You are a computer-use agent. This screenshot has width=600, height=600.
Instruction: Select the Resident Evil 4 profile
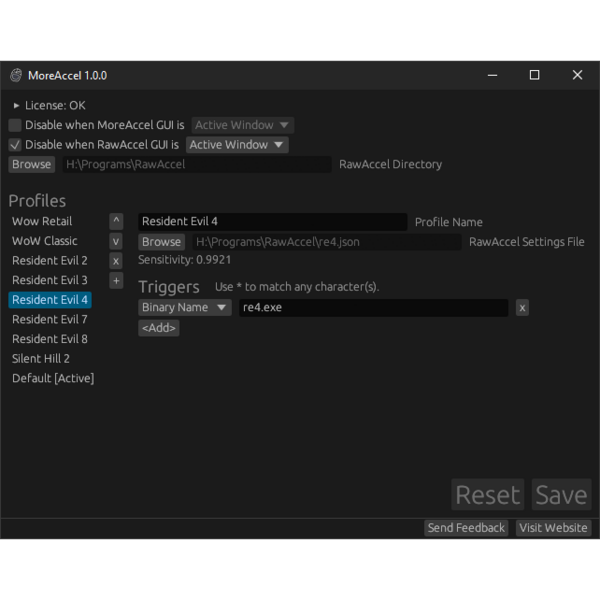(50, 300)
